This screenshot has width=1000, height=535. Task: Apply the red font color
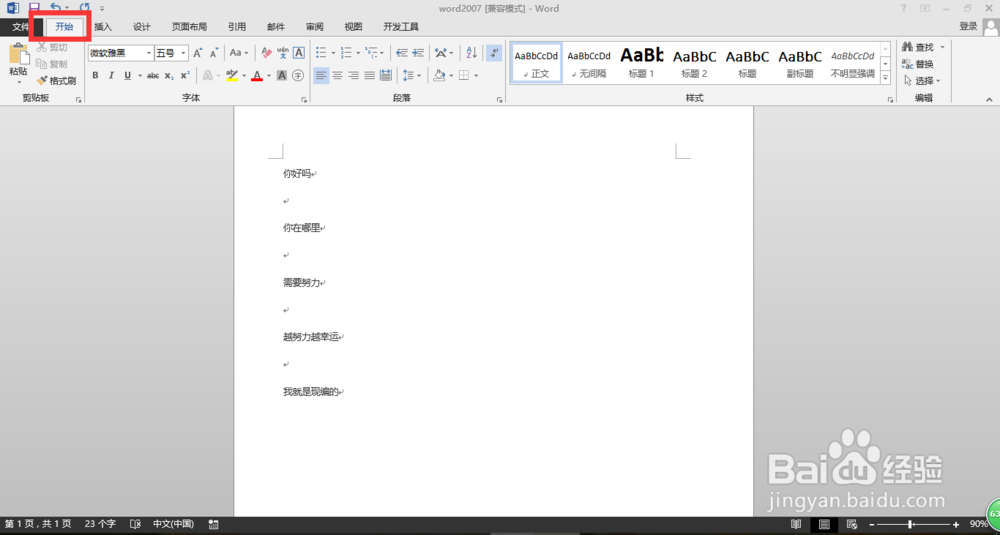257,76
